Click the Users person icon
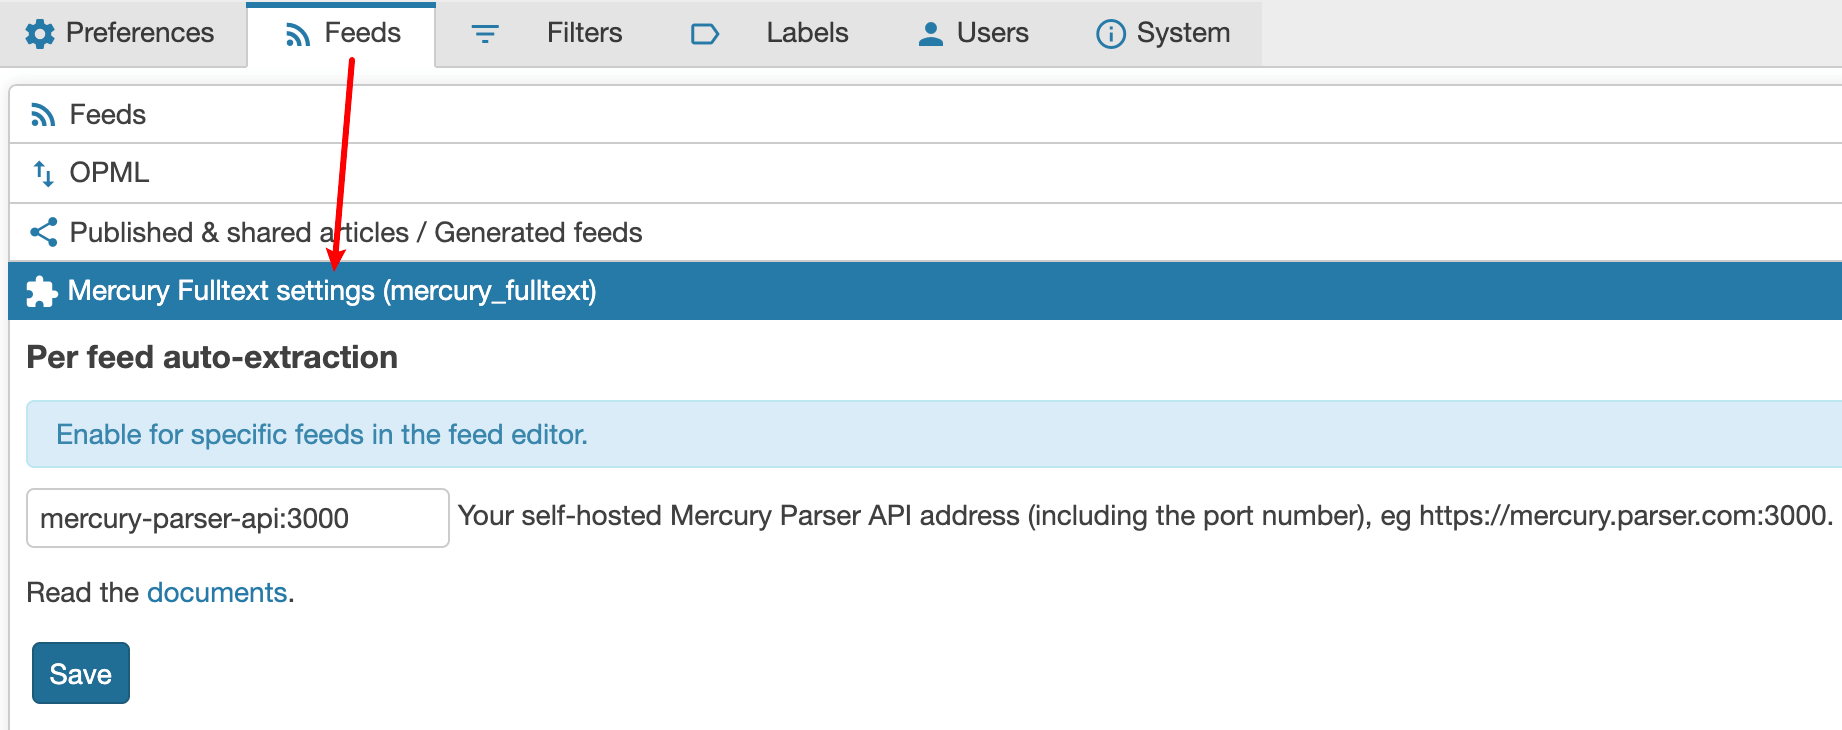The height and width of the screenshot is (730, 1842). 931,34
